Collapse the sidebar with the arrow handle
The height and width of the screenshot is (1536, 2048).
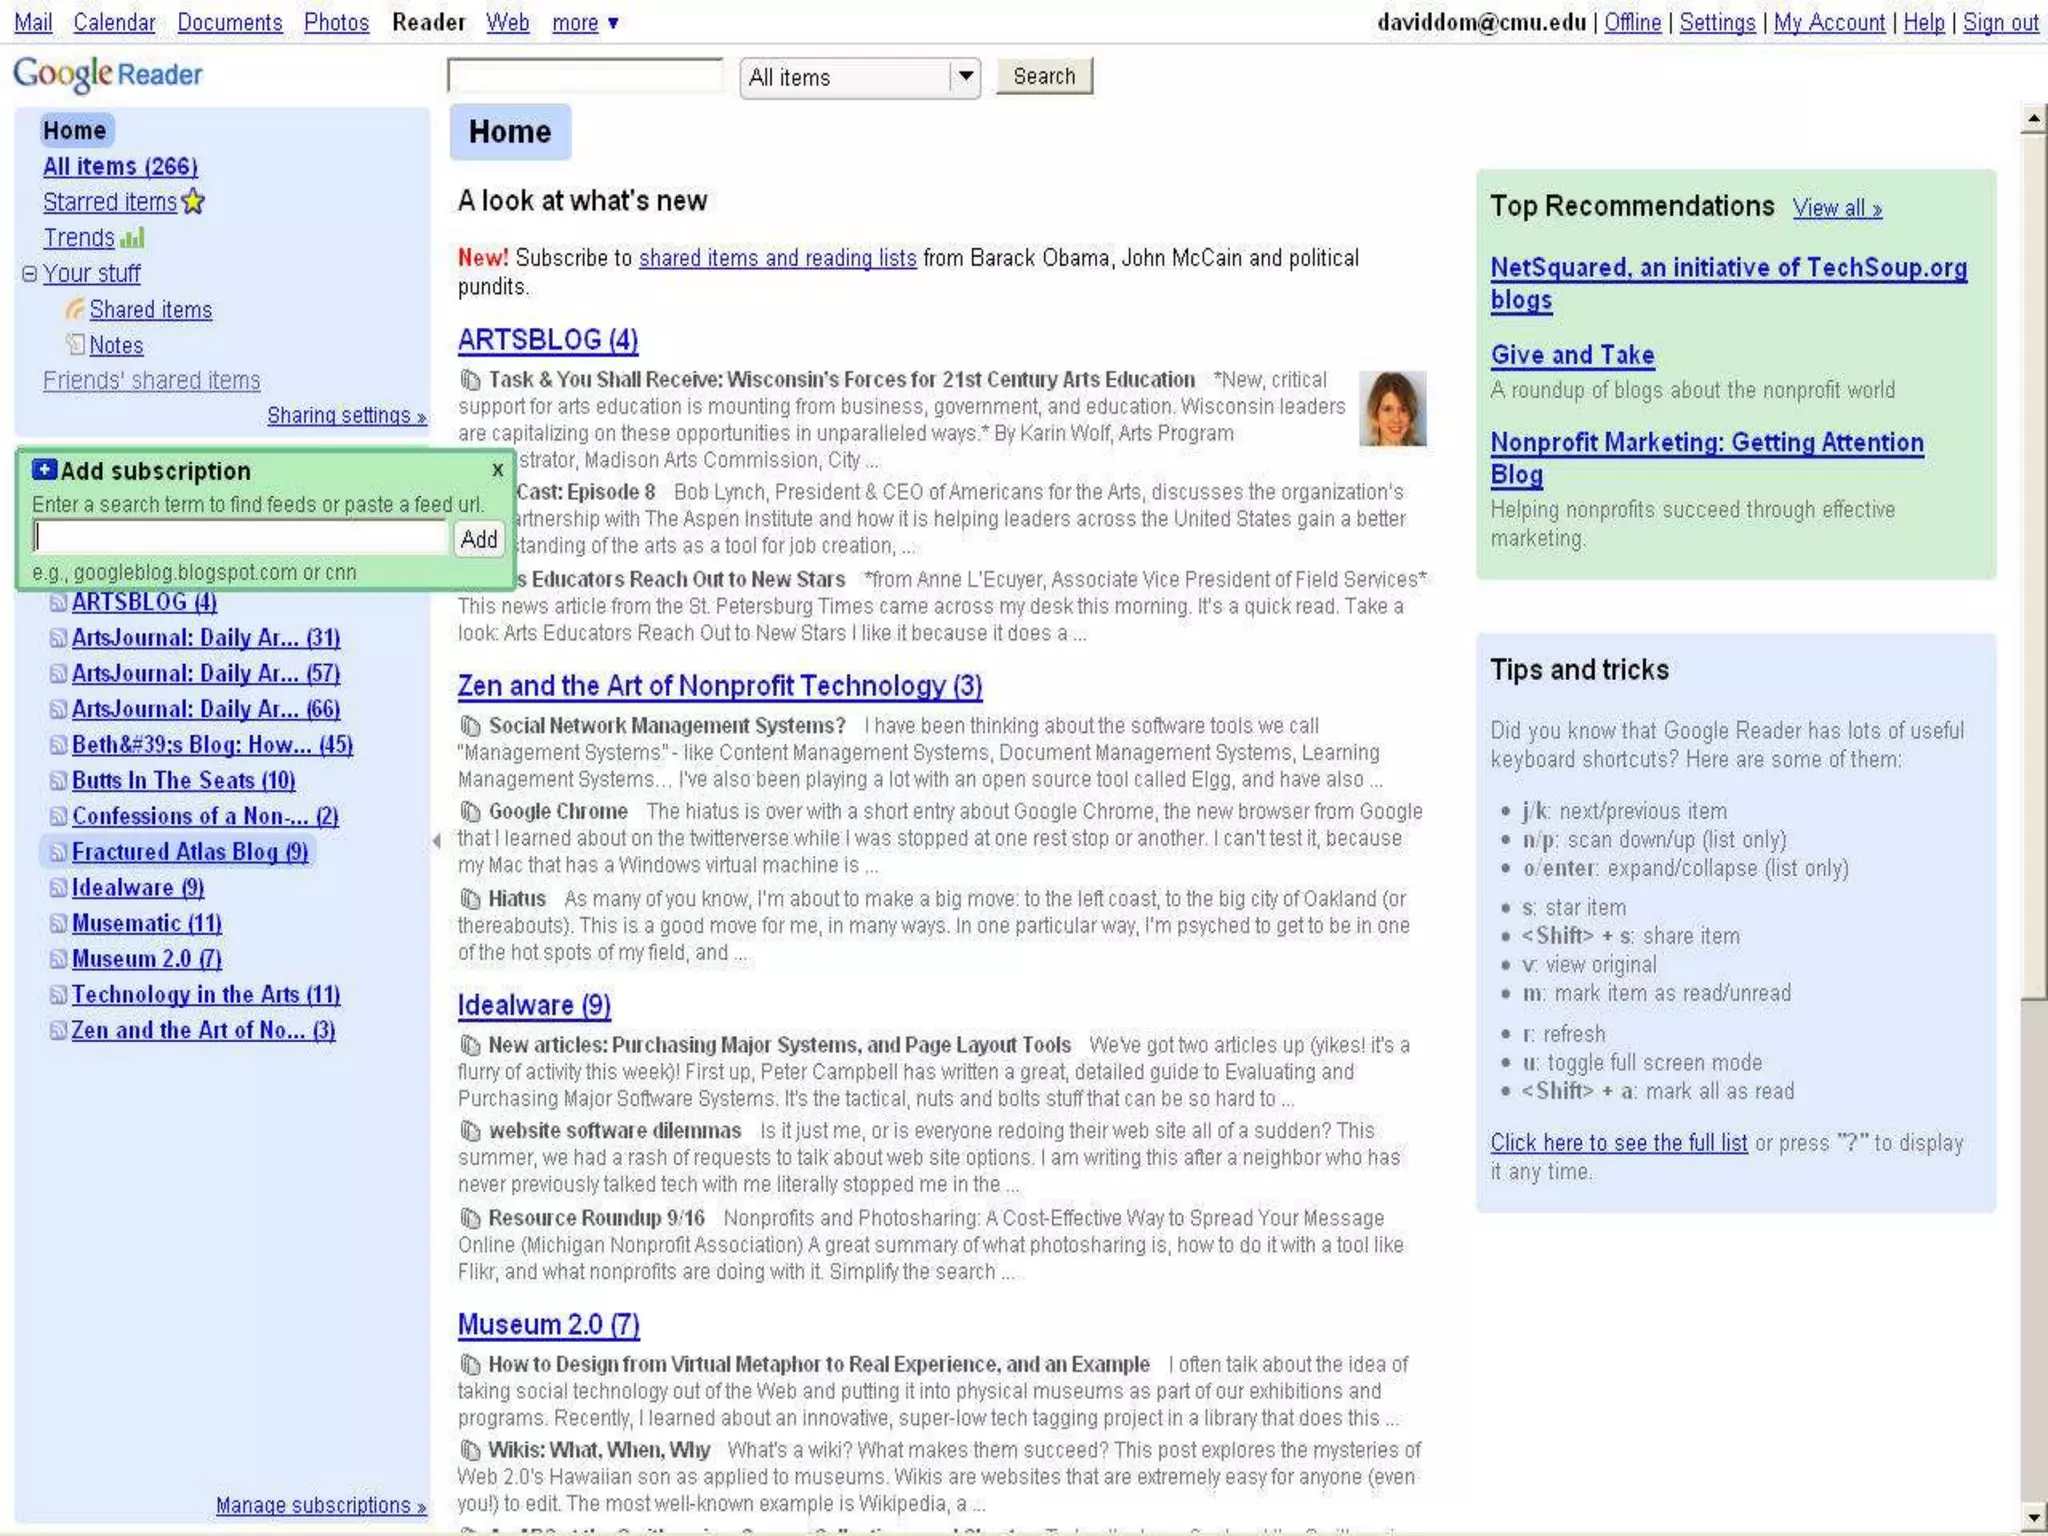coord(436,841)
